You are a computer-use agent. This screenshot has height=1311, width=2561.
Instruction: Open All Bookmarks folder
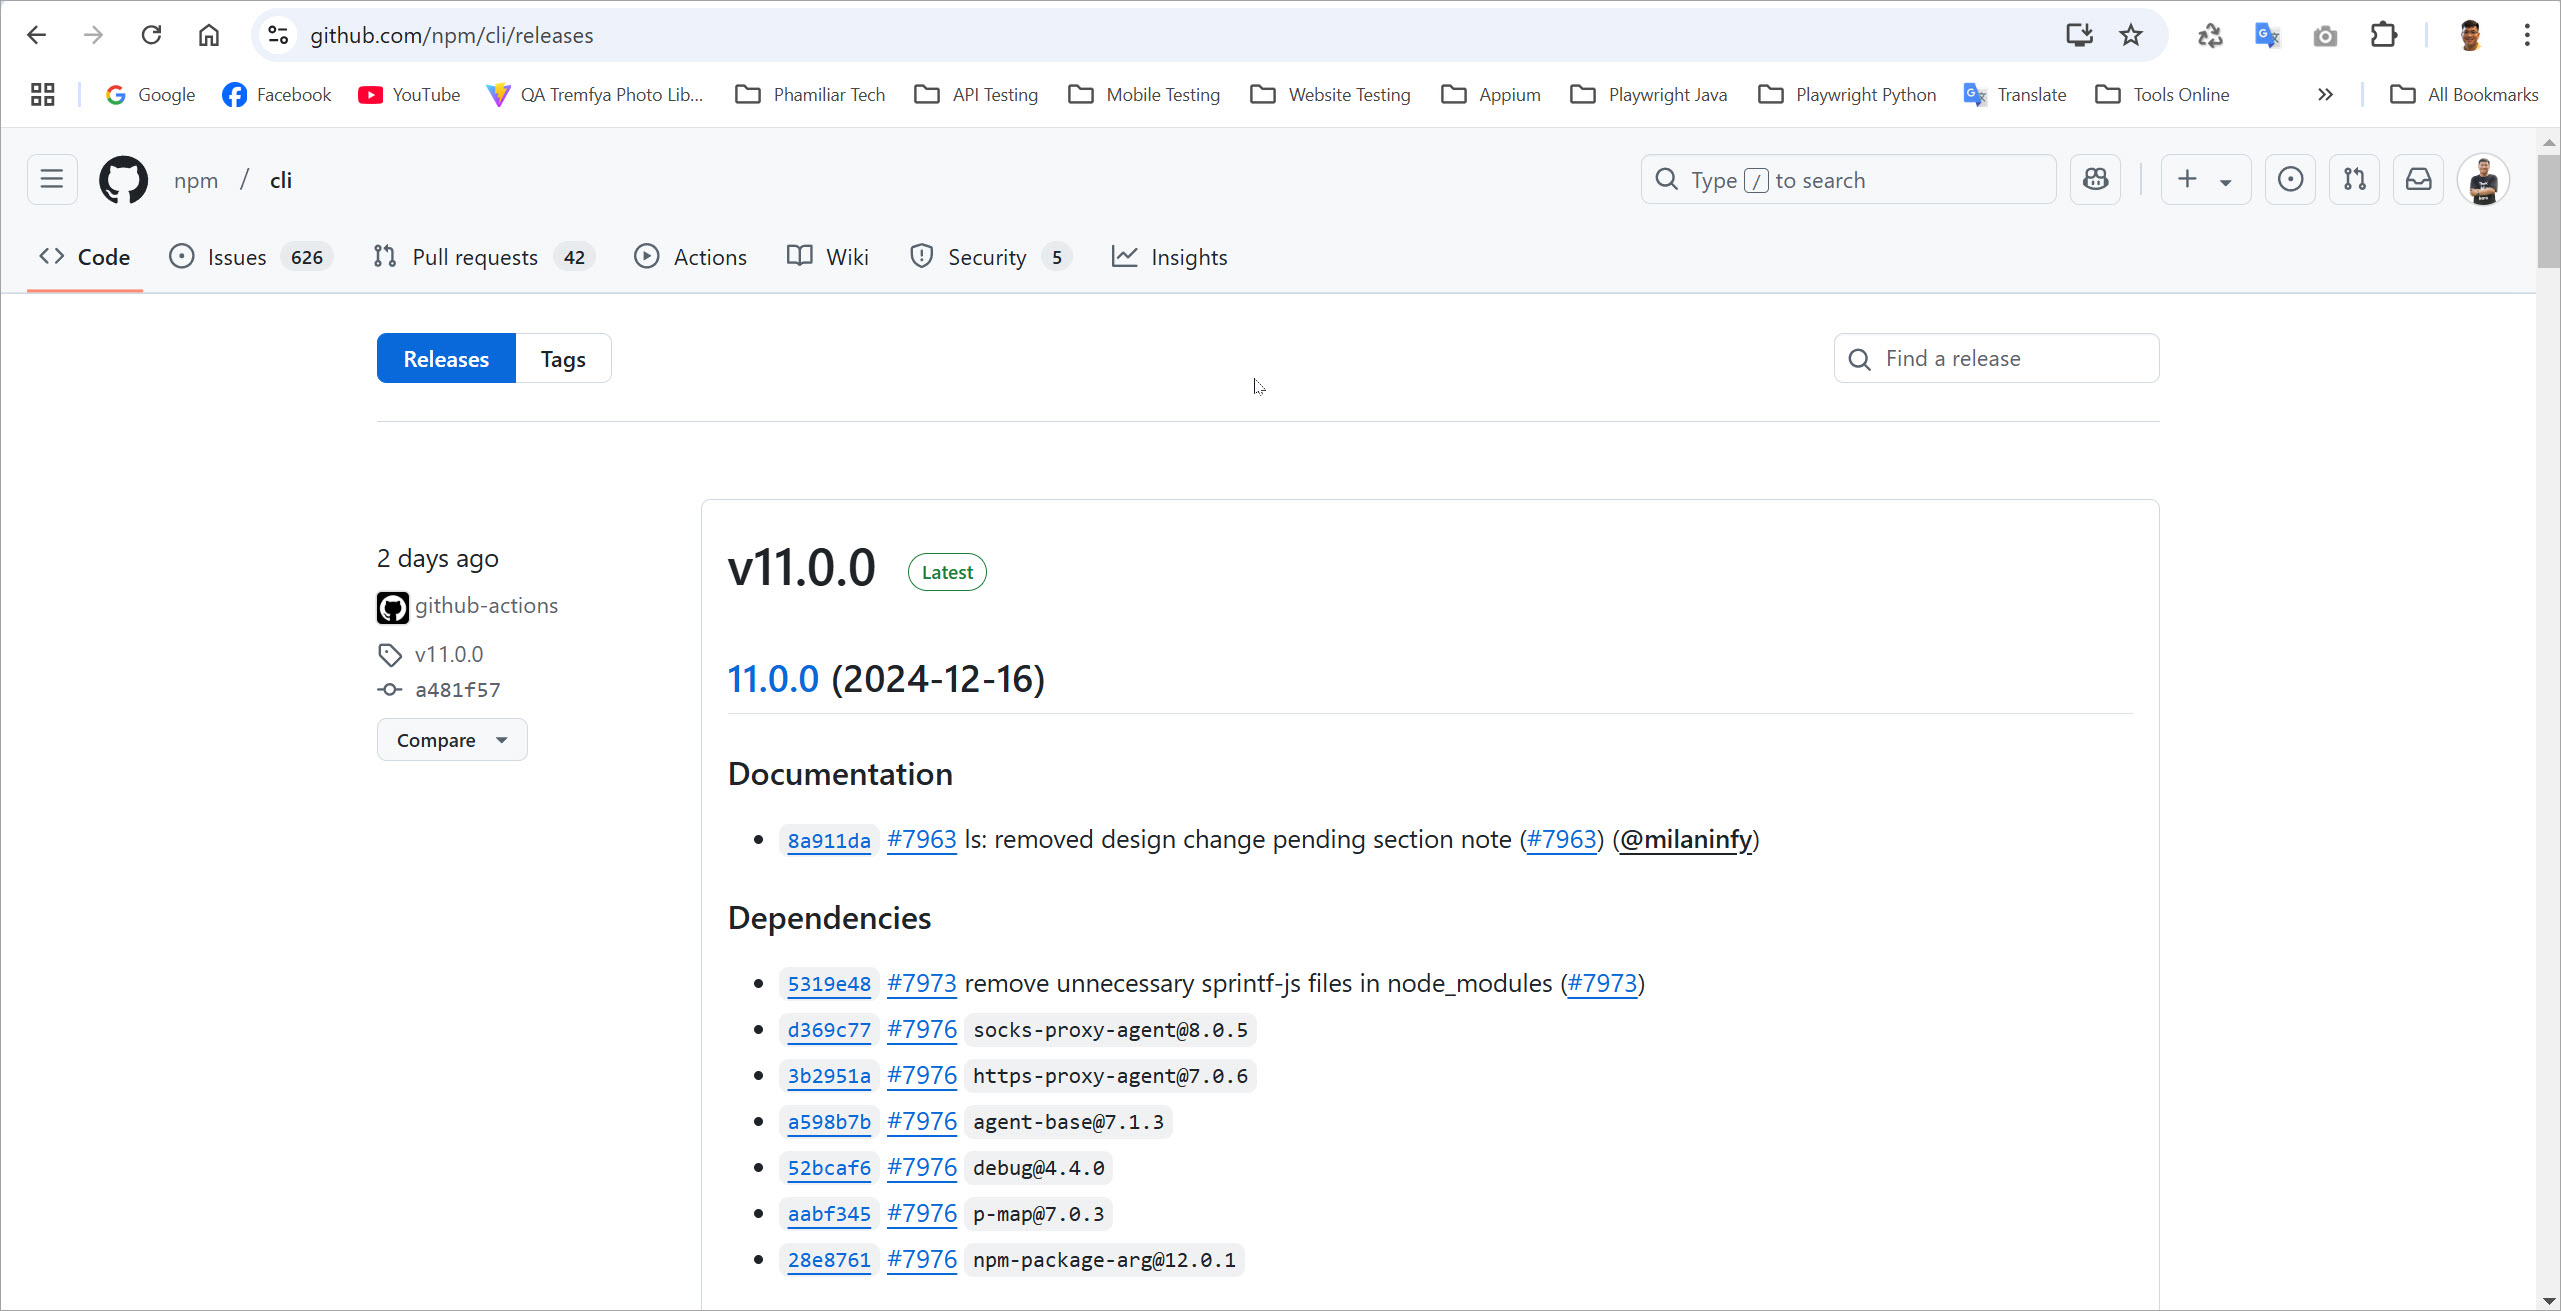(2464, 95)
